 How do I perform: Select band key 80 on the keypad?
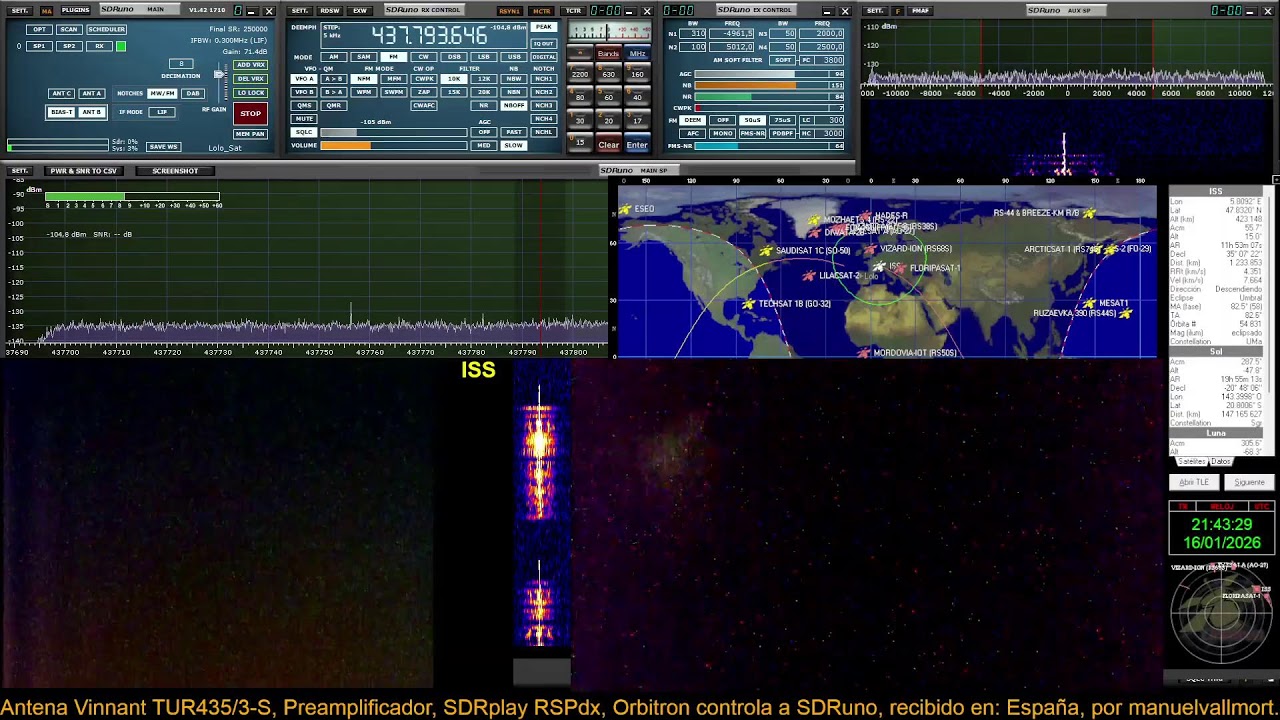pos(580,97)
